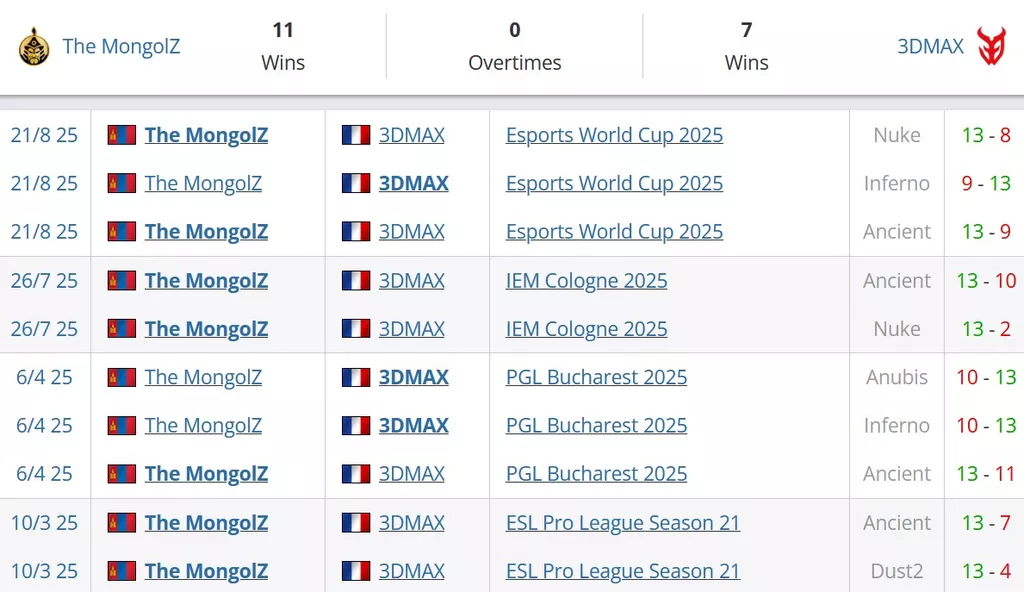Viewport: 1024px width, 592px height.
Task: Click the red 3DMAX devil logo
Action: click(991, 46)
